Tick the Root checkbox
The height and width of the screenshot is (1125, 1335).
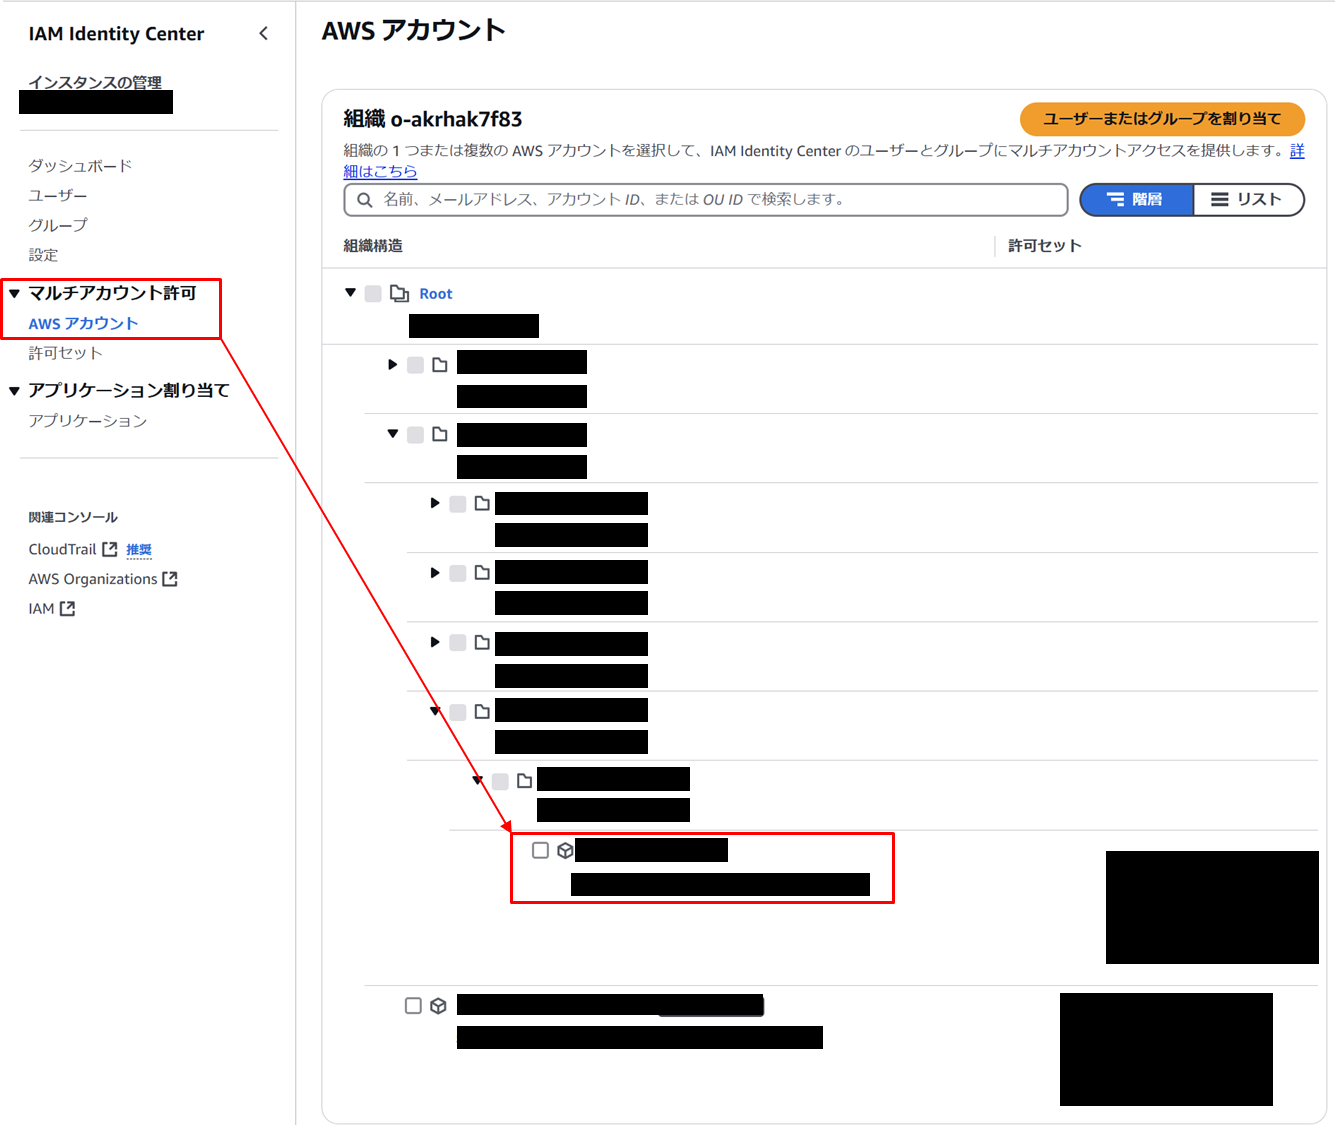pyautogui.click(x=373, y=293)
